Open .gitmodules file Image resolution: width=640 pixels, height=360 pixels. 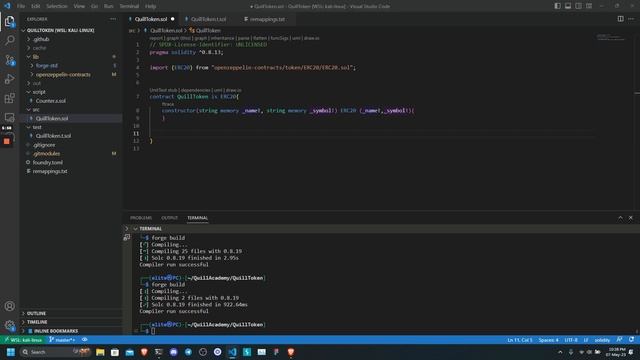[x=46, y=154]
